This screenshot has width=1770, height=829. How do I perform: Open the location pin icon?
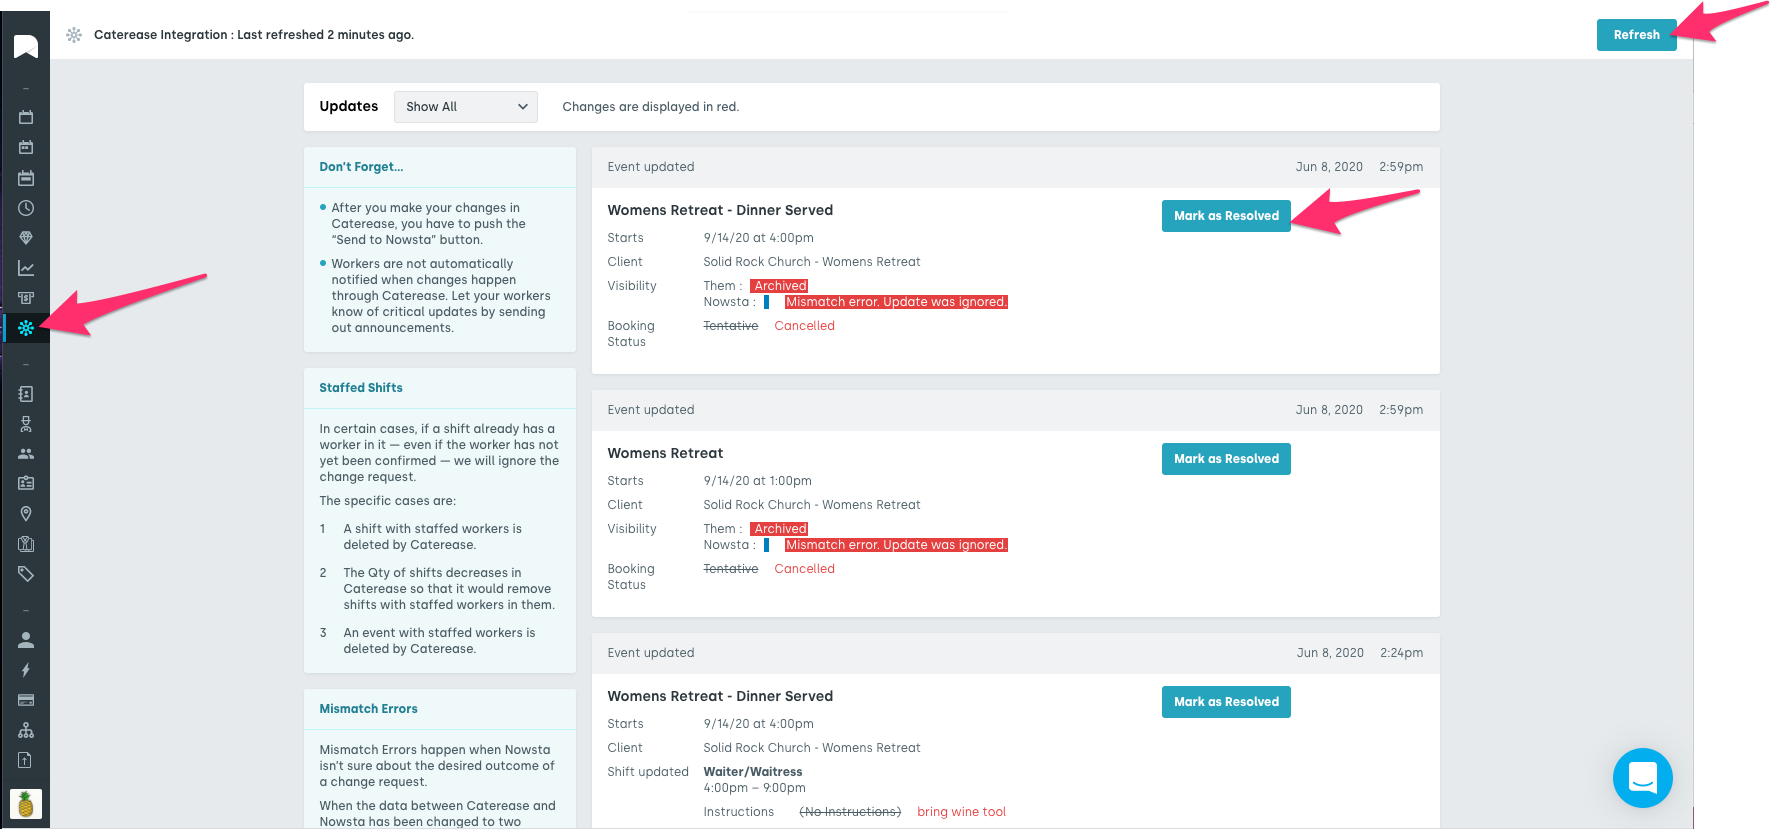coord(26,514)
